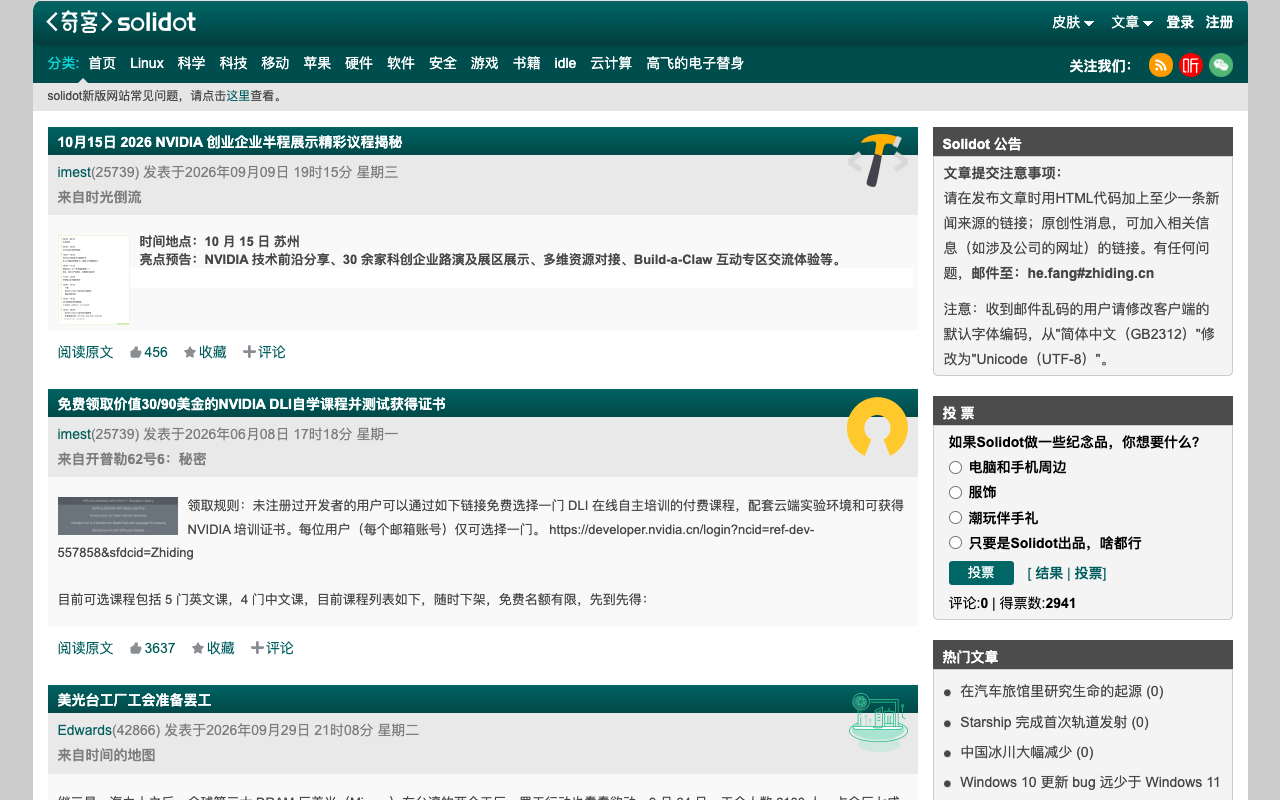Screen dimensions: 1280x800
Task: Click the 来自开普勒62号6：秘密 department text
Action: [132, 459]
